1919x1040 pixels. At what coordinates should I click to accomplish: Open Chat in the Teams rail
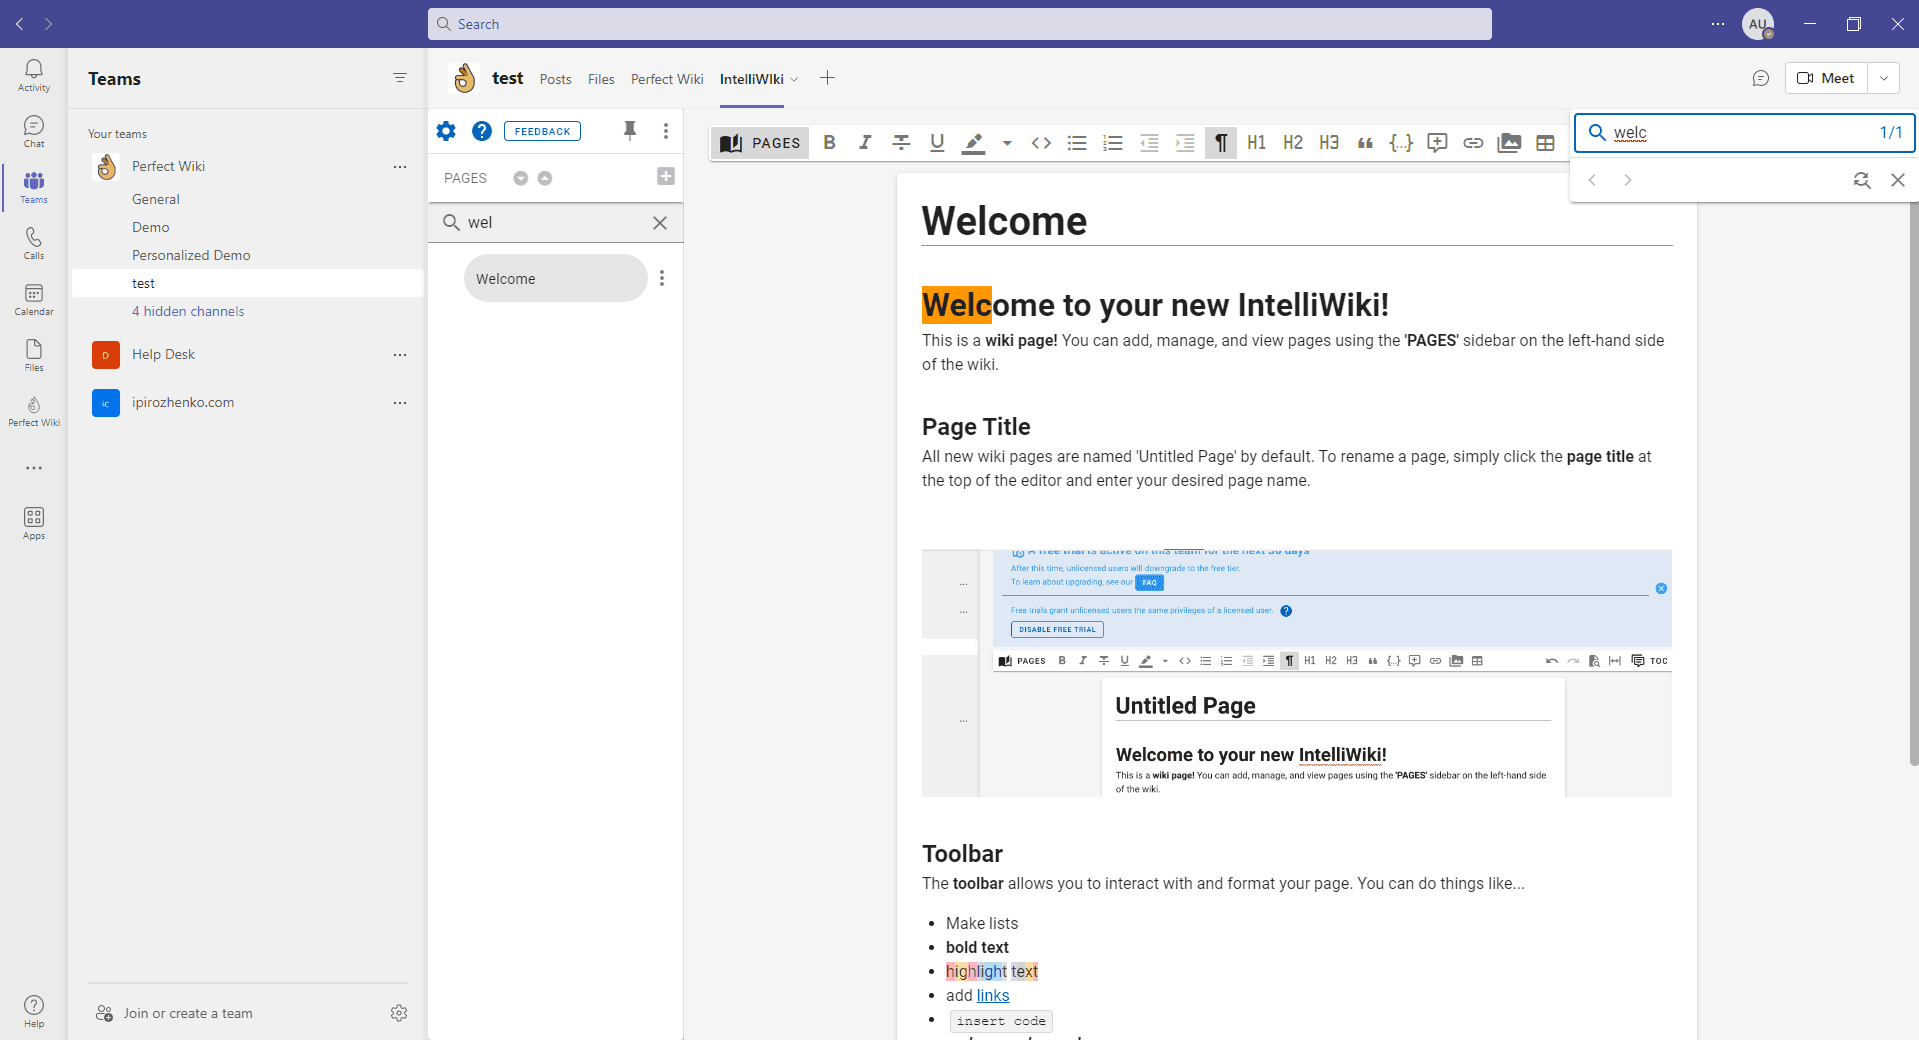(x=34, y=131)
